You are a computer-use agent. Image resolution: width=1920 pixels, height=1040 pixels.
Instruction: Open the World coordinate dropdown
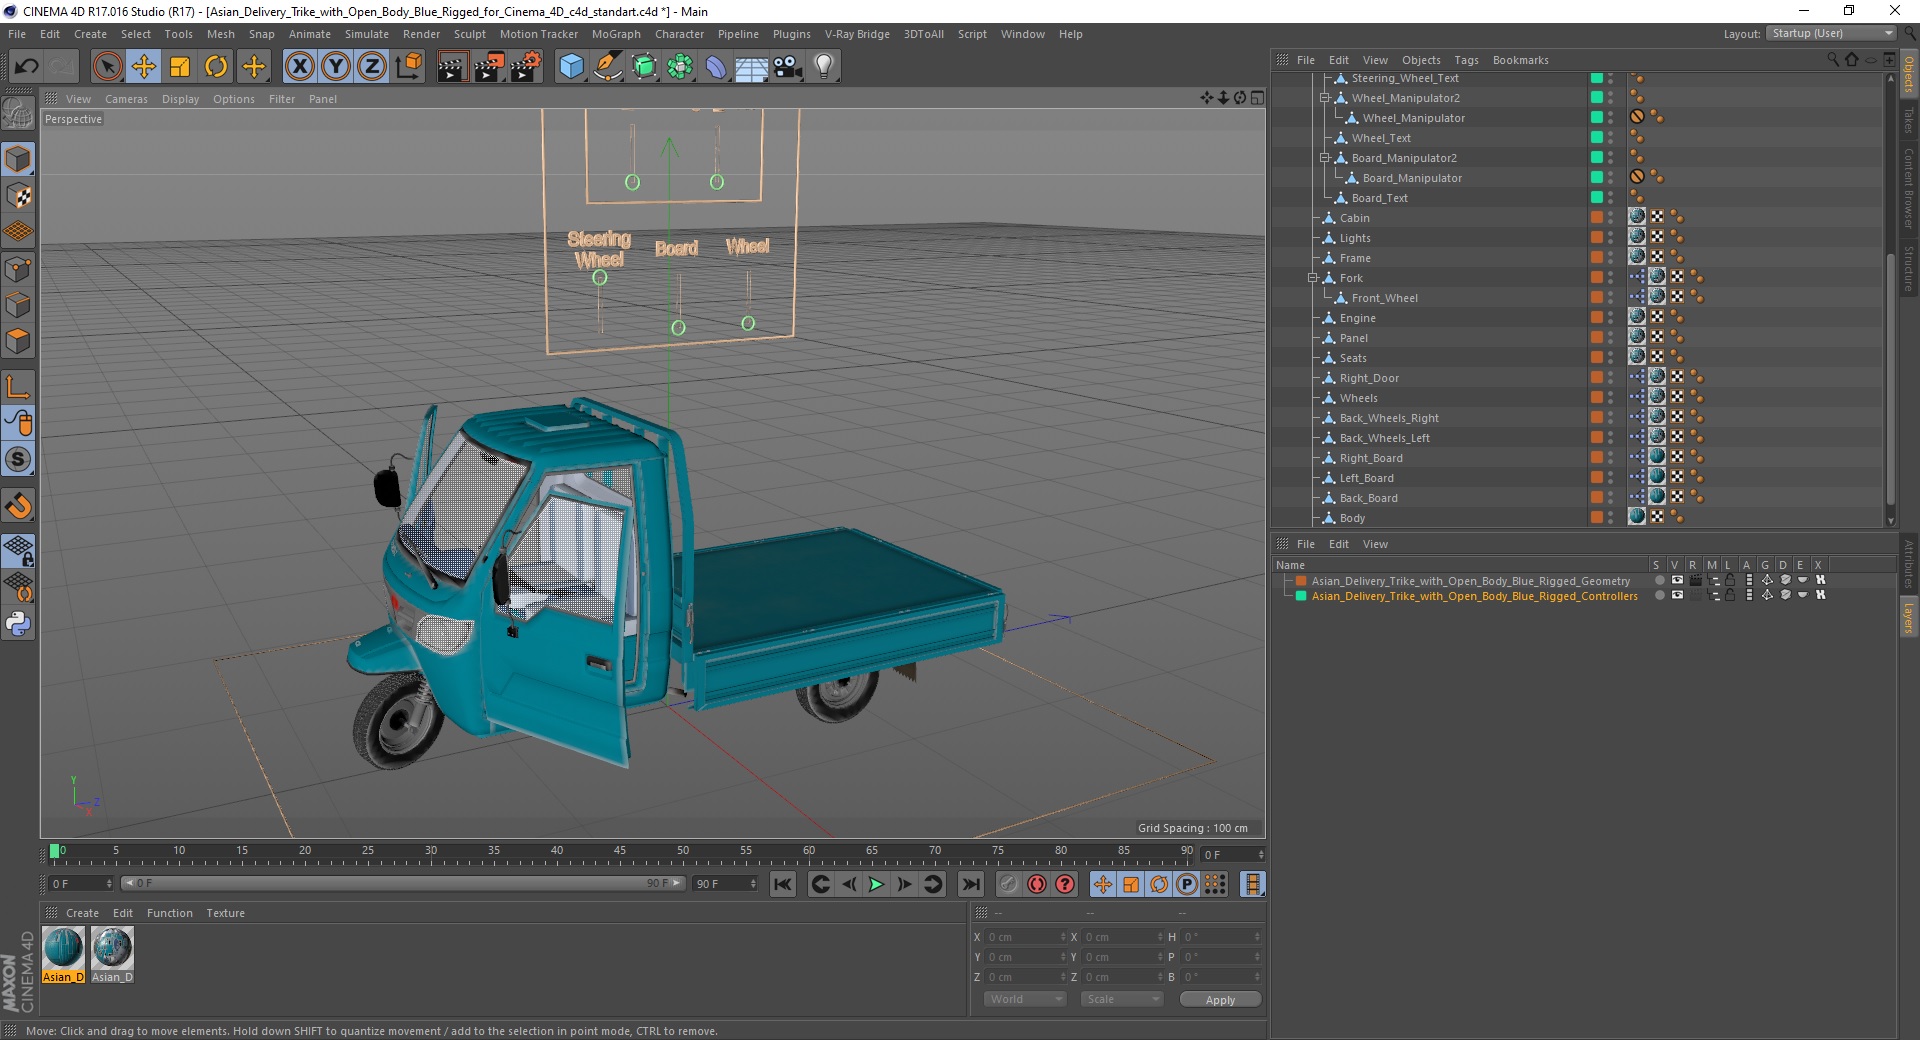pos(1025,999)
